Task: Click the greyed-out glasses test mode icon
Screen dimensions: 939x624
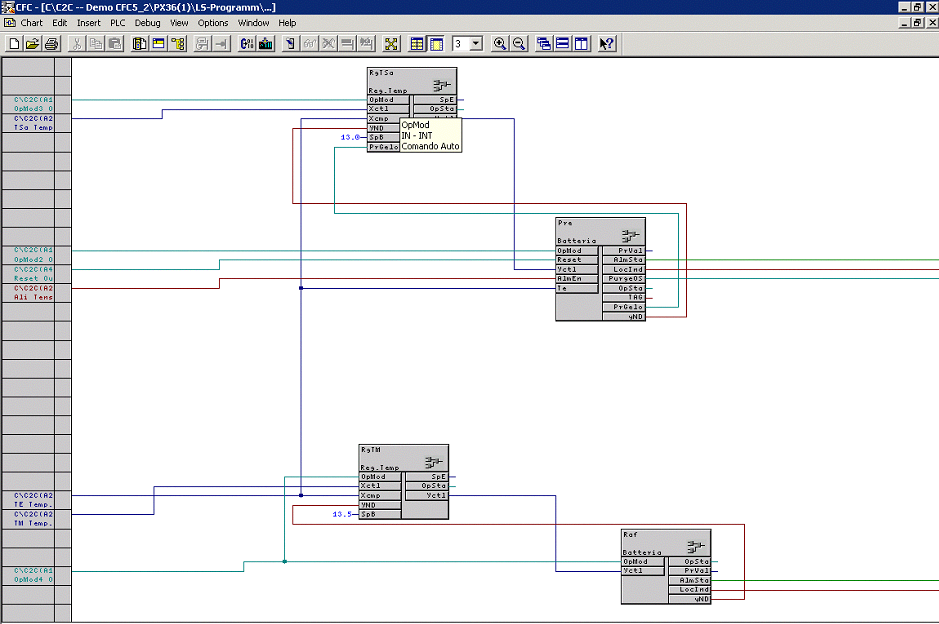Action: 310,44
